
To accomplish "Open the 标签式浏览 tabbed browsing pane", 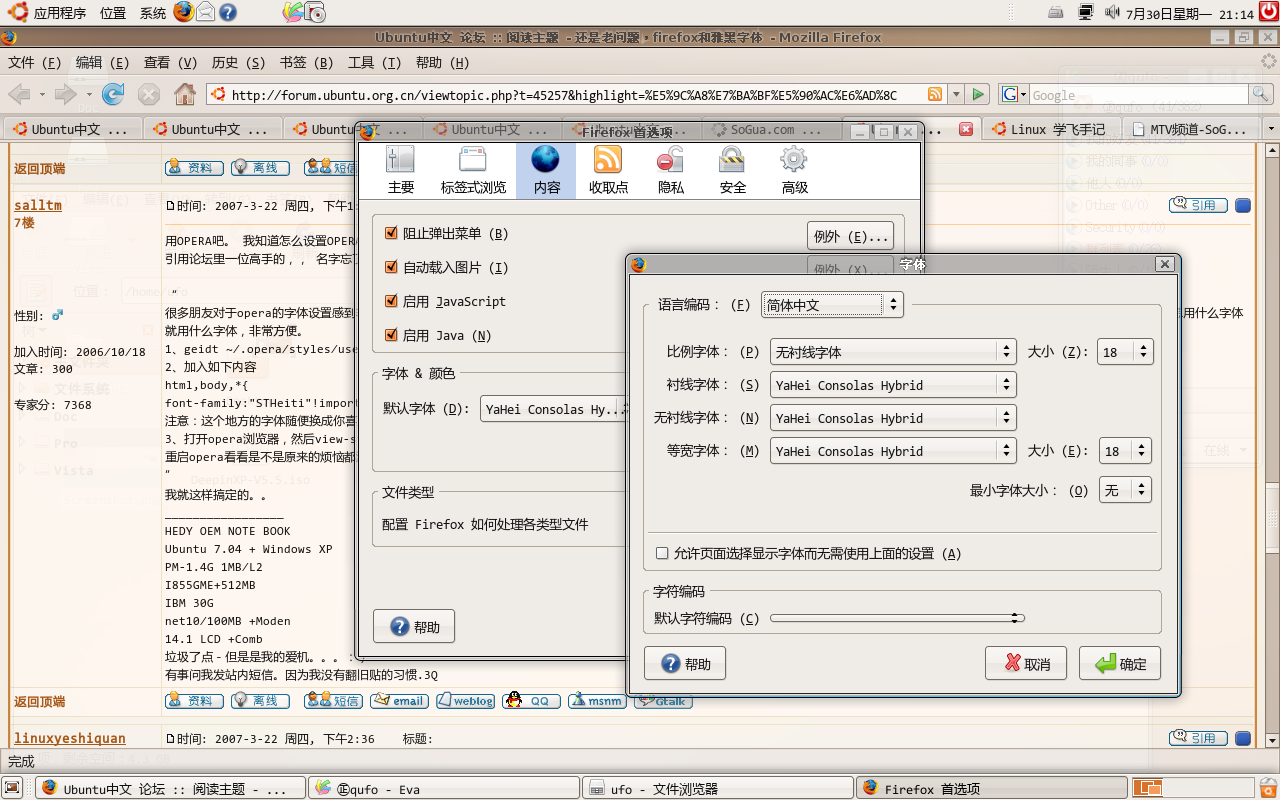I will point(473,170).
